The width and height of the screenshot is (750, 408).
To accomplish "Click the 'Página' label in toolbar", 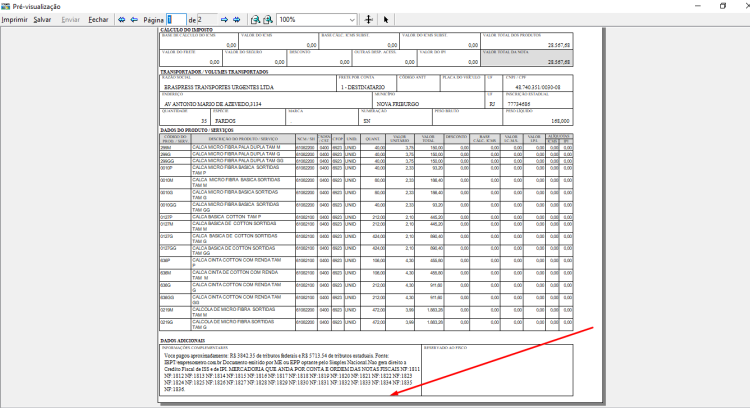I will click(154, 20).
